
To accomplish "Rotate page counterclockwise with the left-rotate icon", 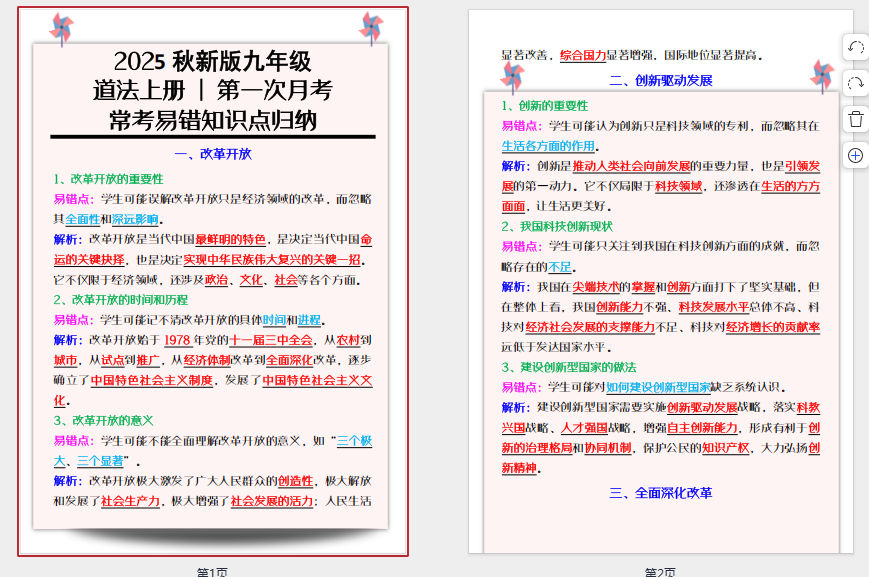I will tap(855, 48).
